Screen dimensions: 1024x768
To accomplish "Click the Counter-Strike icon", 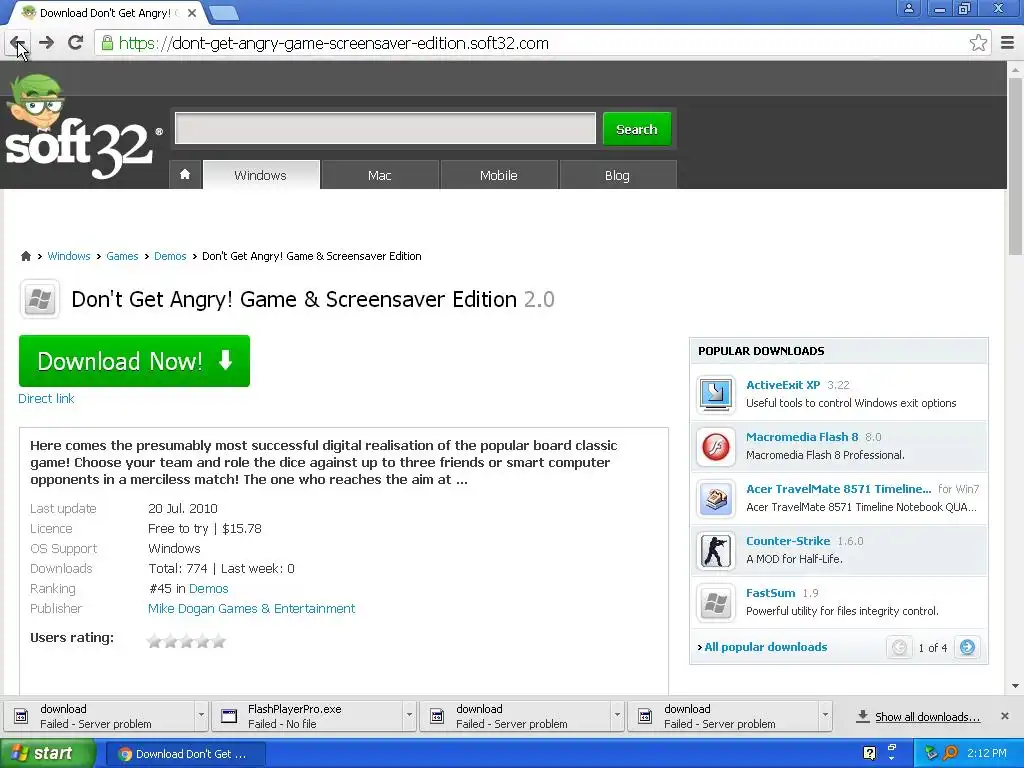I will tap(716, 551).
